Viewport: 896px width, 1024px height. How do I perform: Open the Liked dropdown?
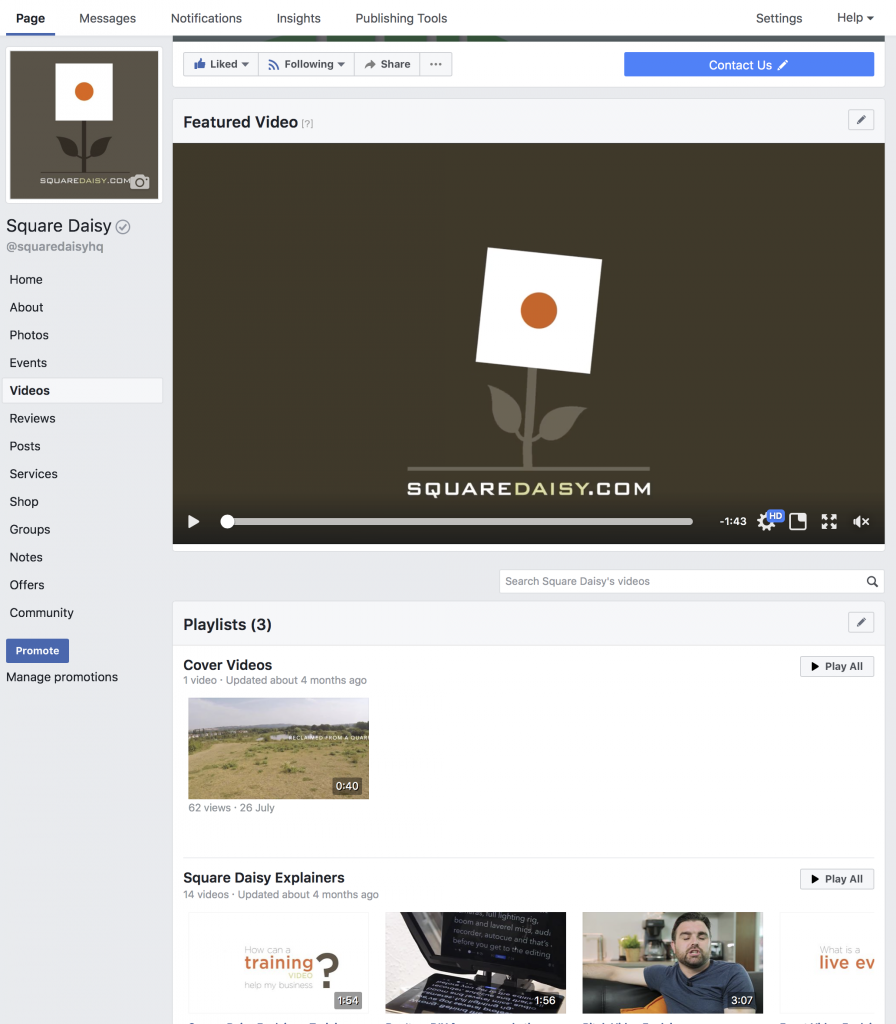221,64
